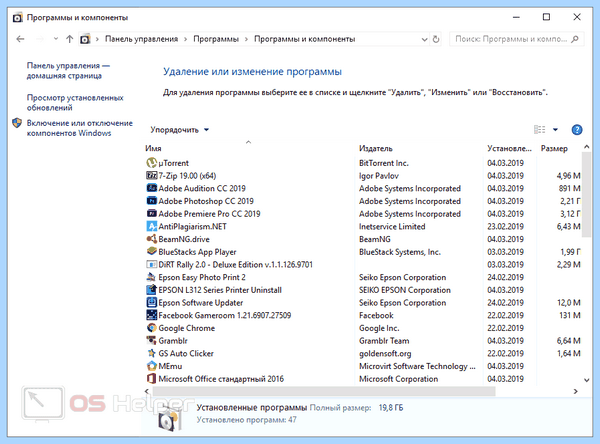Select the Facebook publisher cell
Viewport: 600px width, 444px height.
point(376,315)
